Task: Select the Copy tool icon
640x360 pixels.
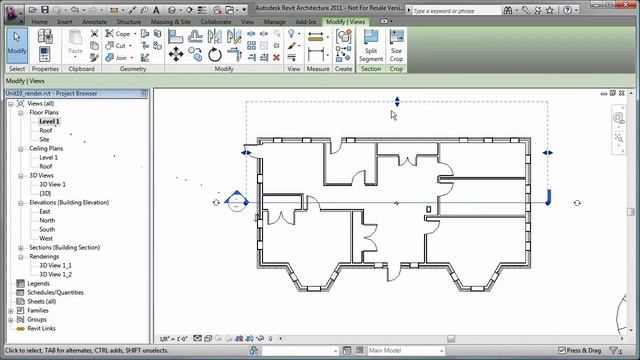Action: tap(196, 54)
